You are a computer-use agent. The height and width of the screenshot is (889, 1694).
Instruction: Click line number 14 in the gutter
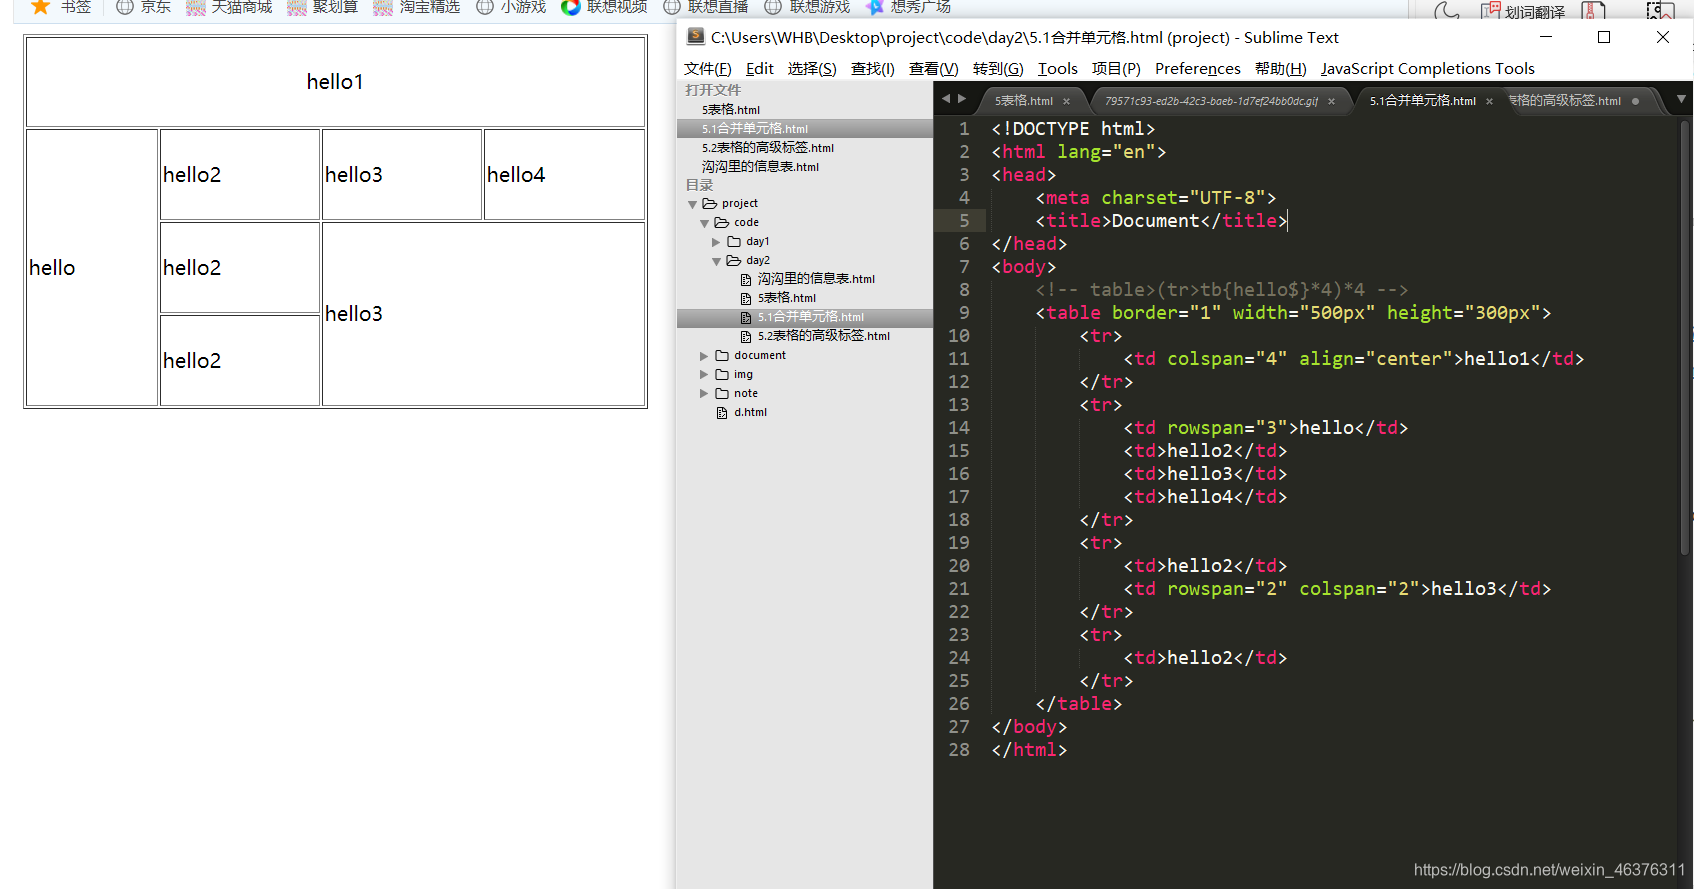(959, 428)
